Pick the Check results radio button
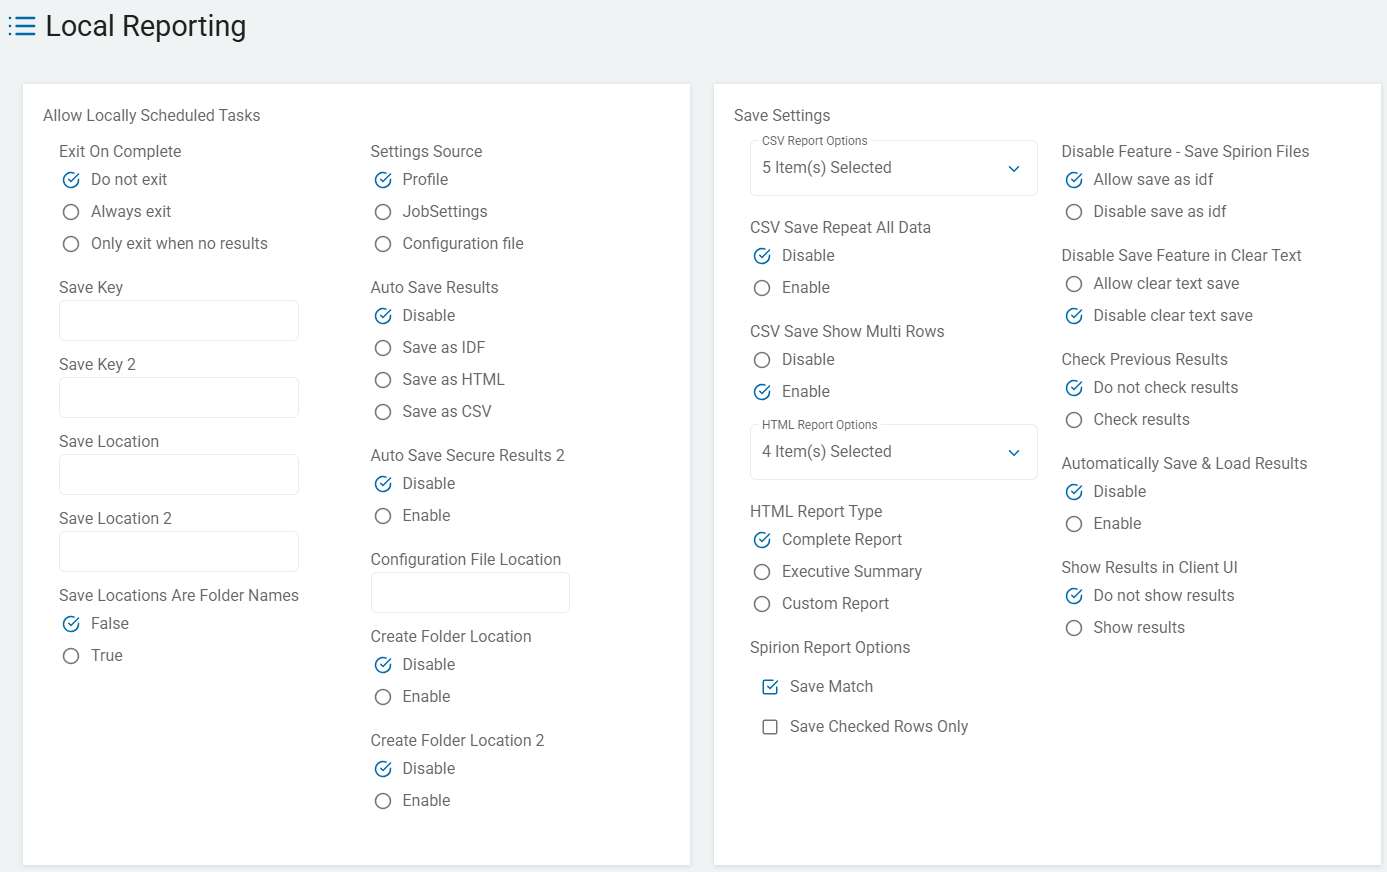Screen dimensions: 1387x872 1074,420
